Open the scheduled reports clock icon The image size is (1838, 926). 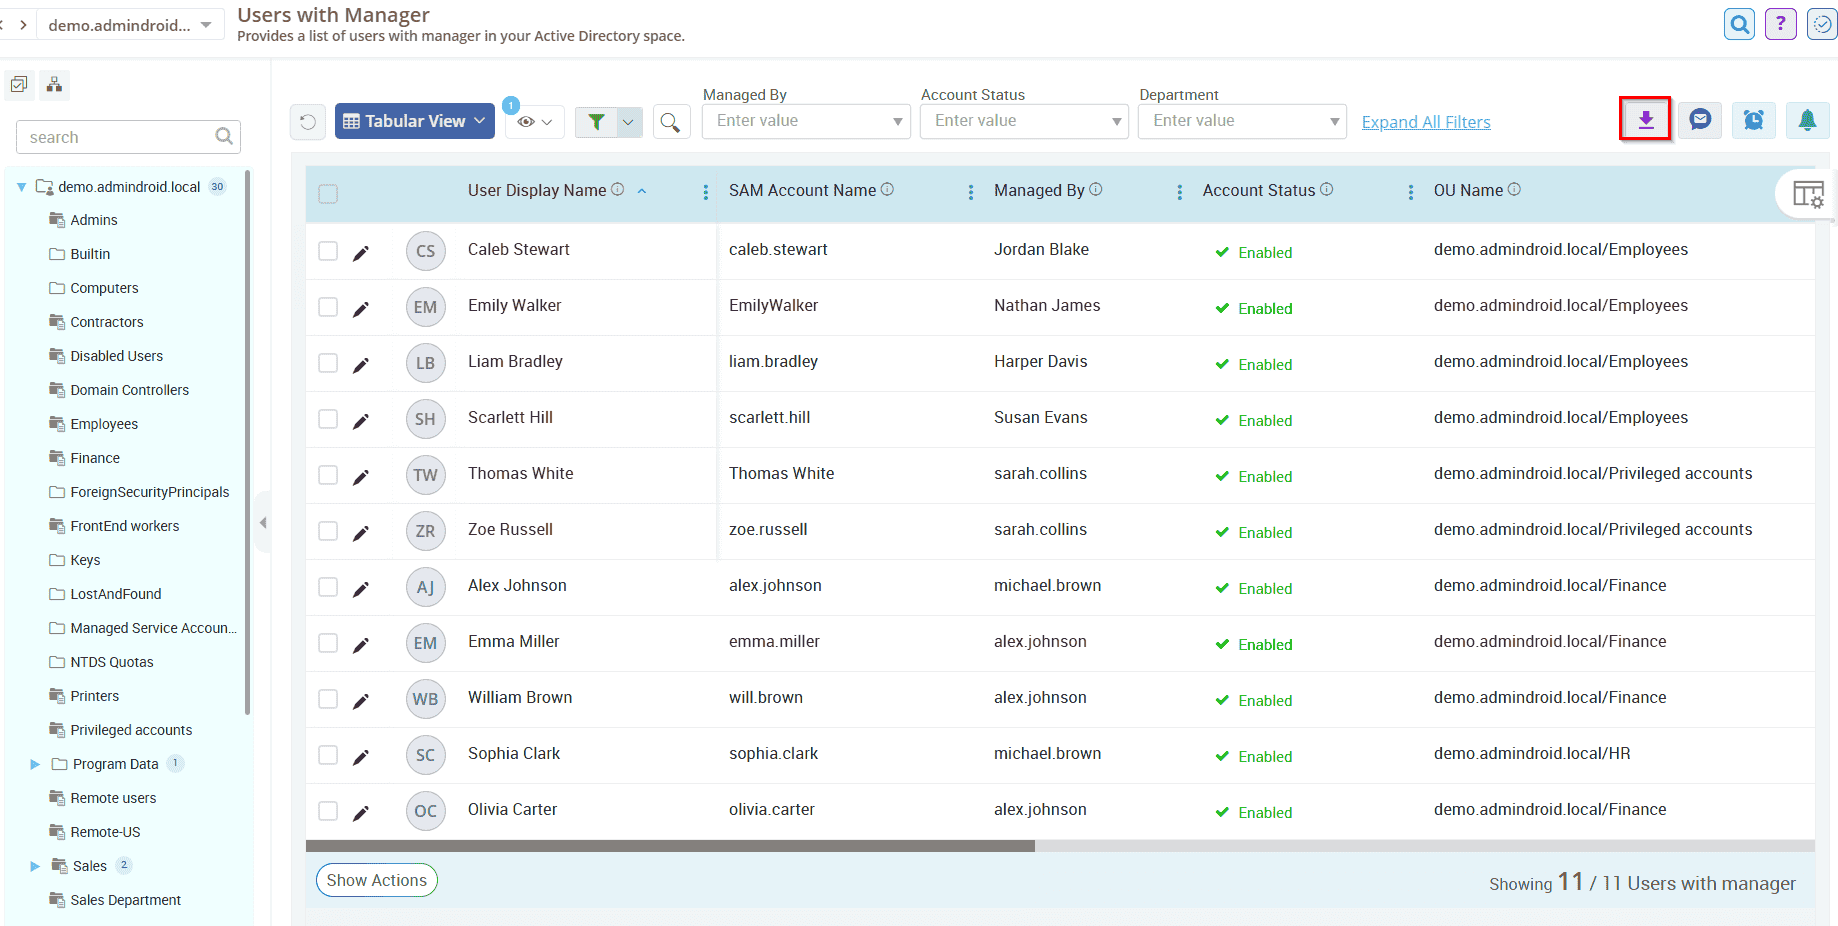pos(1753,119)
